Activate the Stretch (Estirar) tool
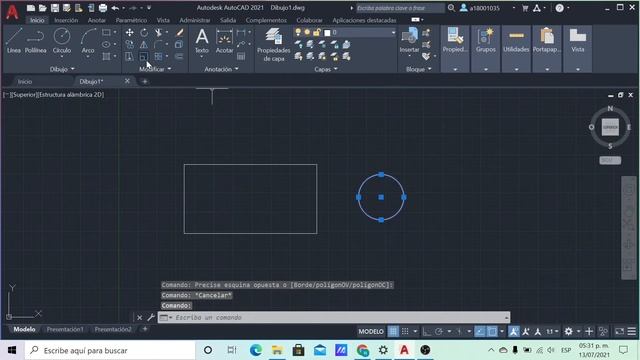 (129, 57)
